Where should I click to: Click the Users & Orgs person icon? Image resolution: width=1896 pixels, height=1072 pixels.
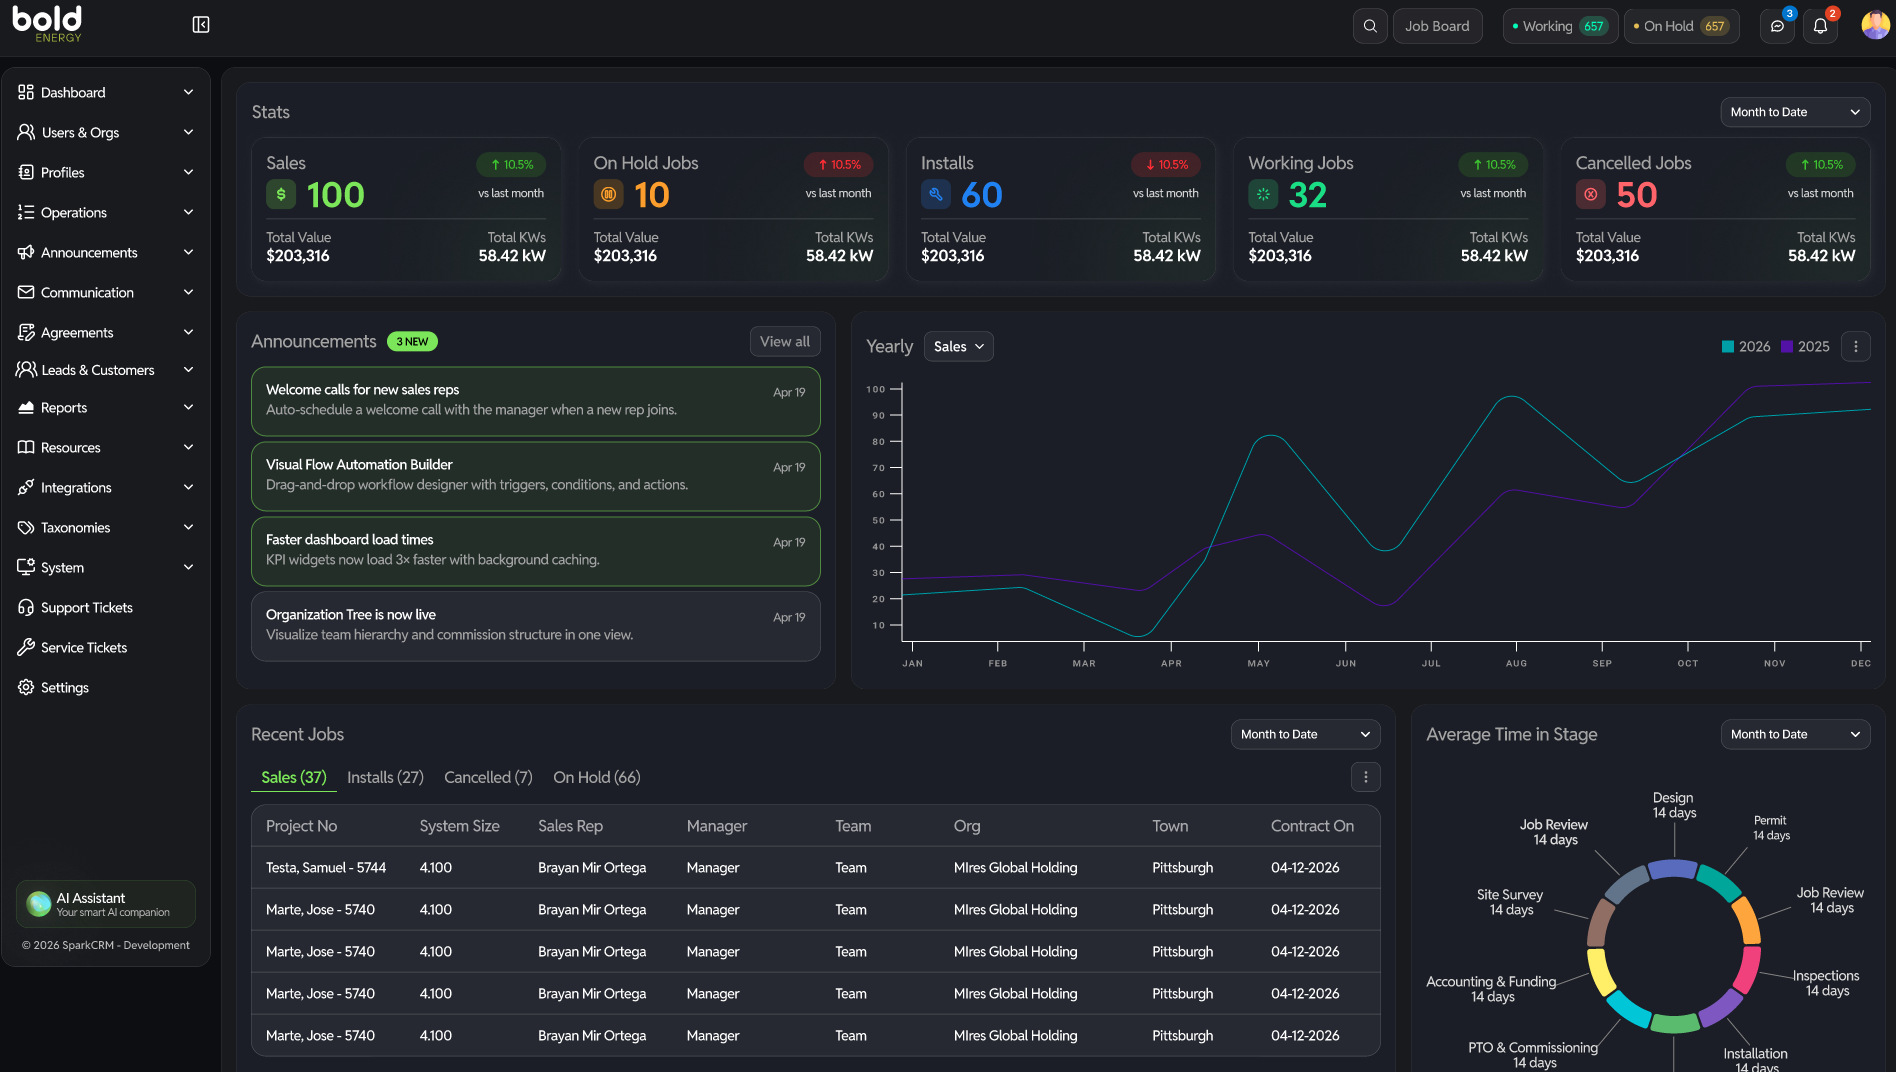click(x=26, y=132)
